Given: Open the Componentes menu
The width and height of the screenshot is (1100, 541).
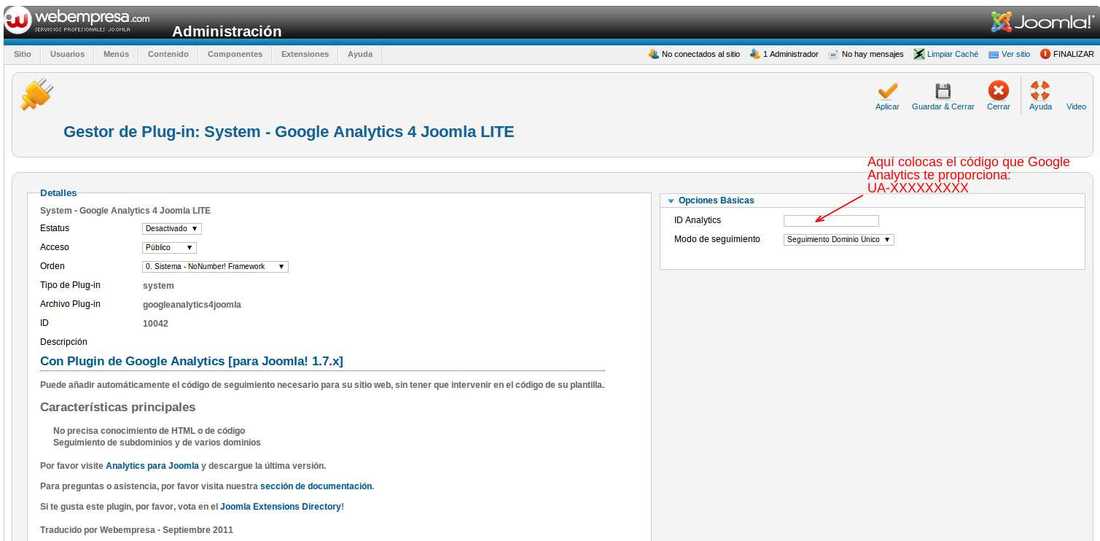Looking at the screenshot, I should coord(235,54).
